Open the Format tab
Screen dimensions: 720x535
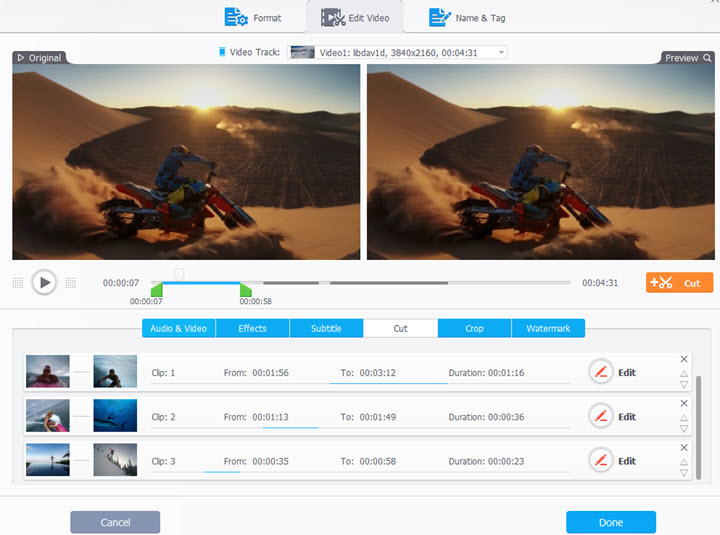click(253, 17)
